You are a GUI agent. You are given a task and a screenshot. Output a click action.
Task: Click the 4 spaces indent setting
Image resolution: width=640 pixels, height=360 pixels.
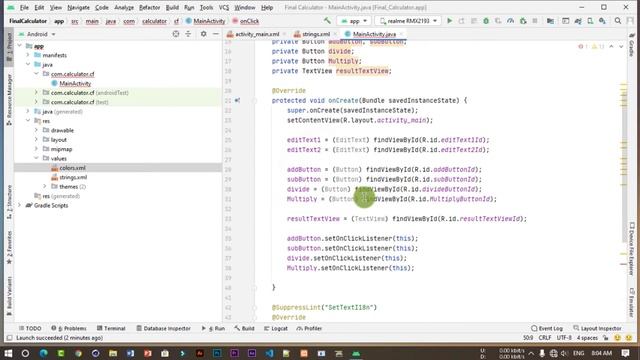point(587,338)
